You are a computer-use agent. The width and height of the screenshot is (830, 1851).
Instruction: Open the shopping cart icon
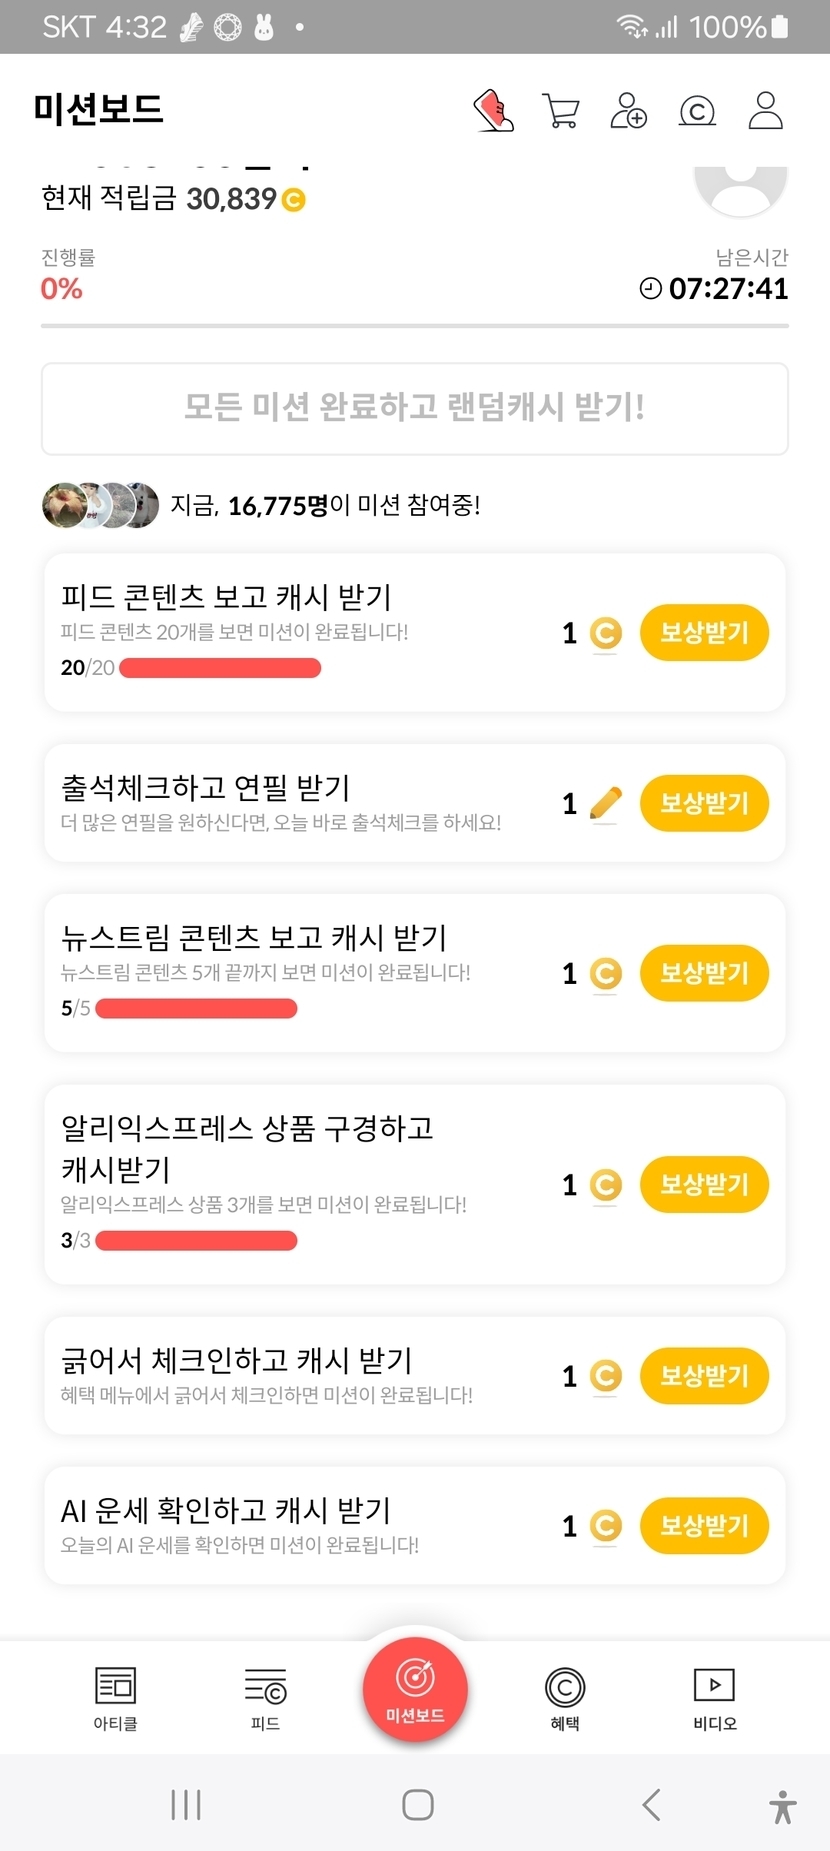[561, 110]
